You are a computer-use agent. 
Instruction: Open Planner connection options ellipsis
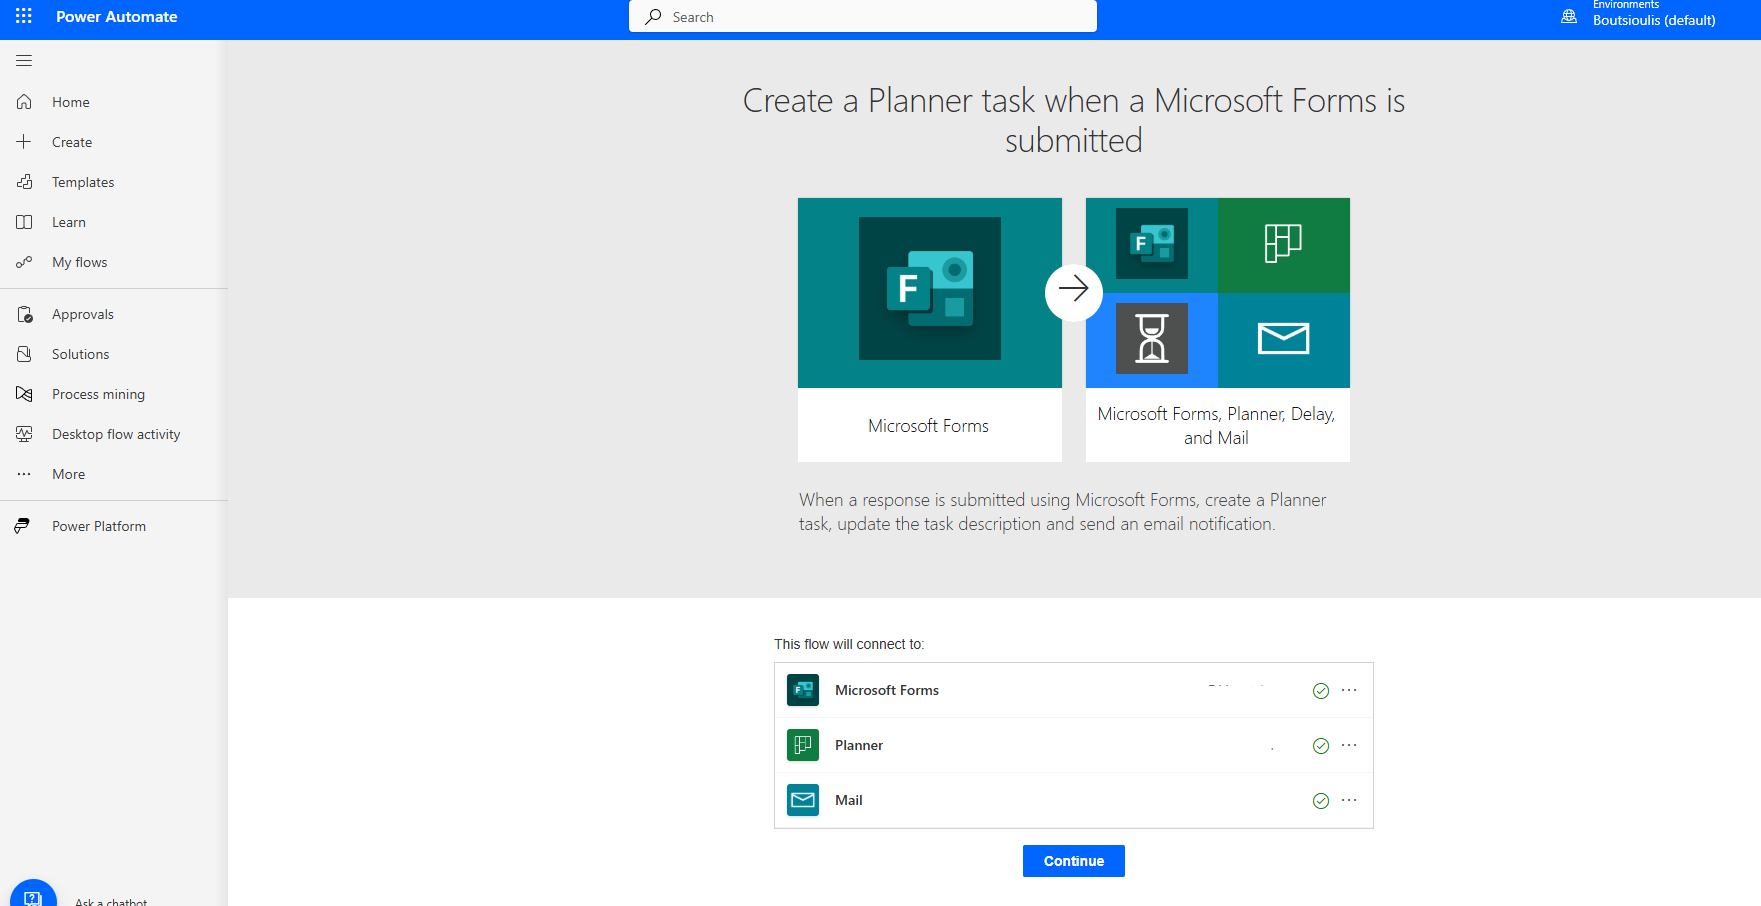click(1349, 745)
